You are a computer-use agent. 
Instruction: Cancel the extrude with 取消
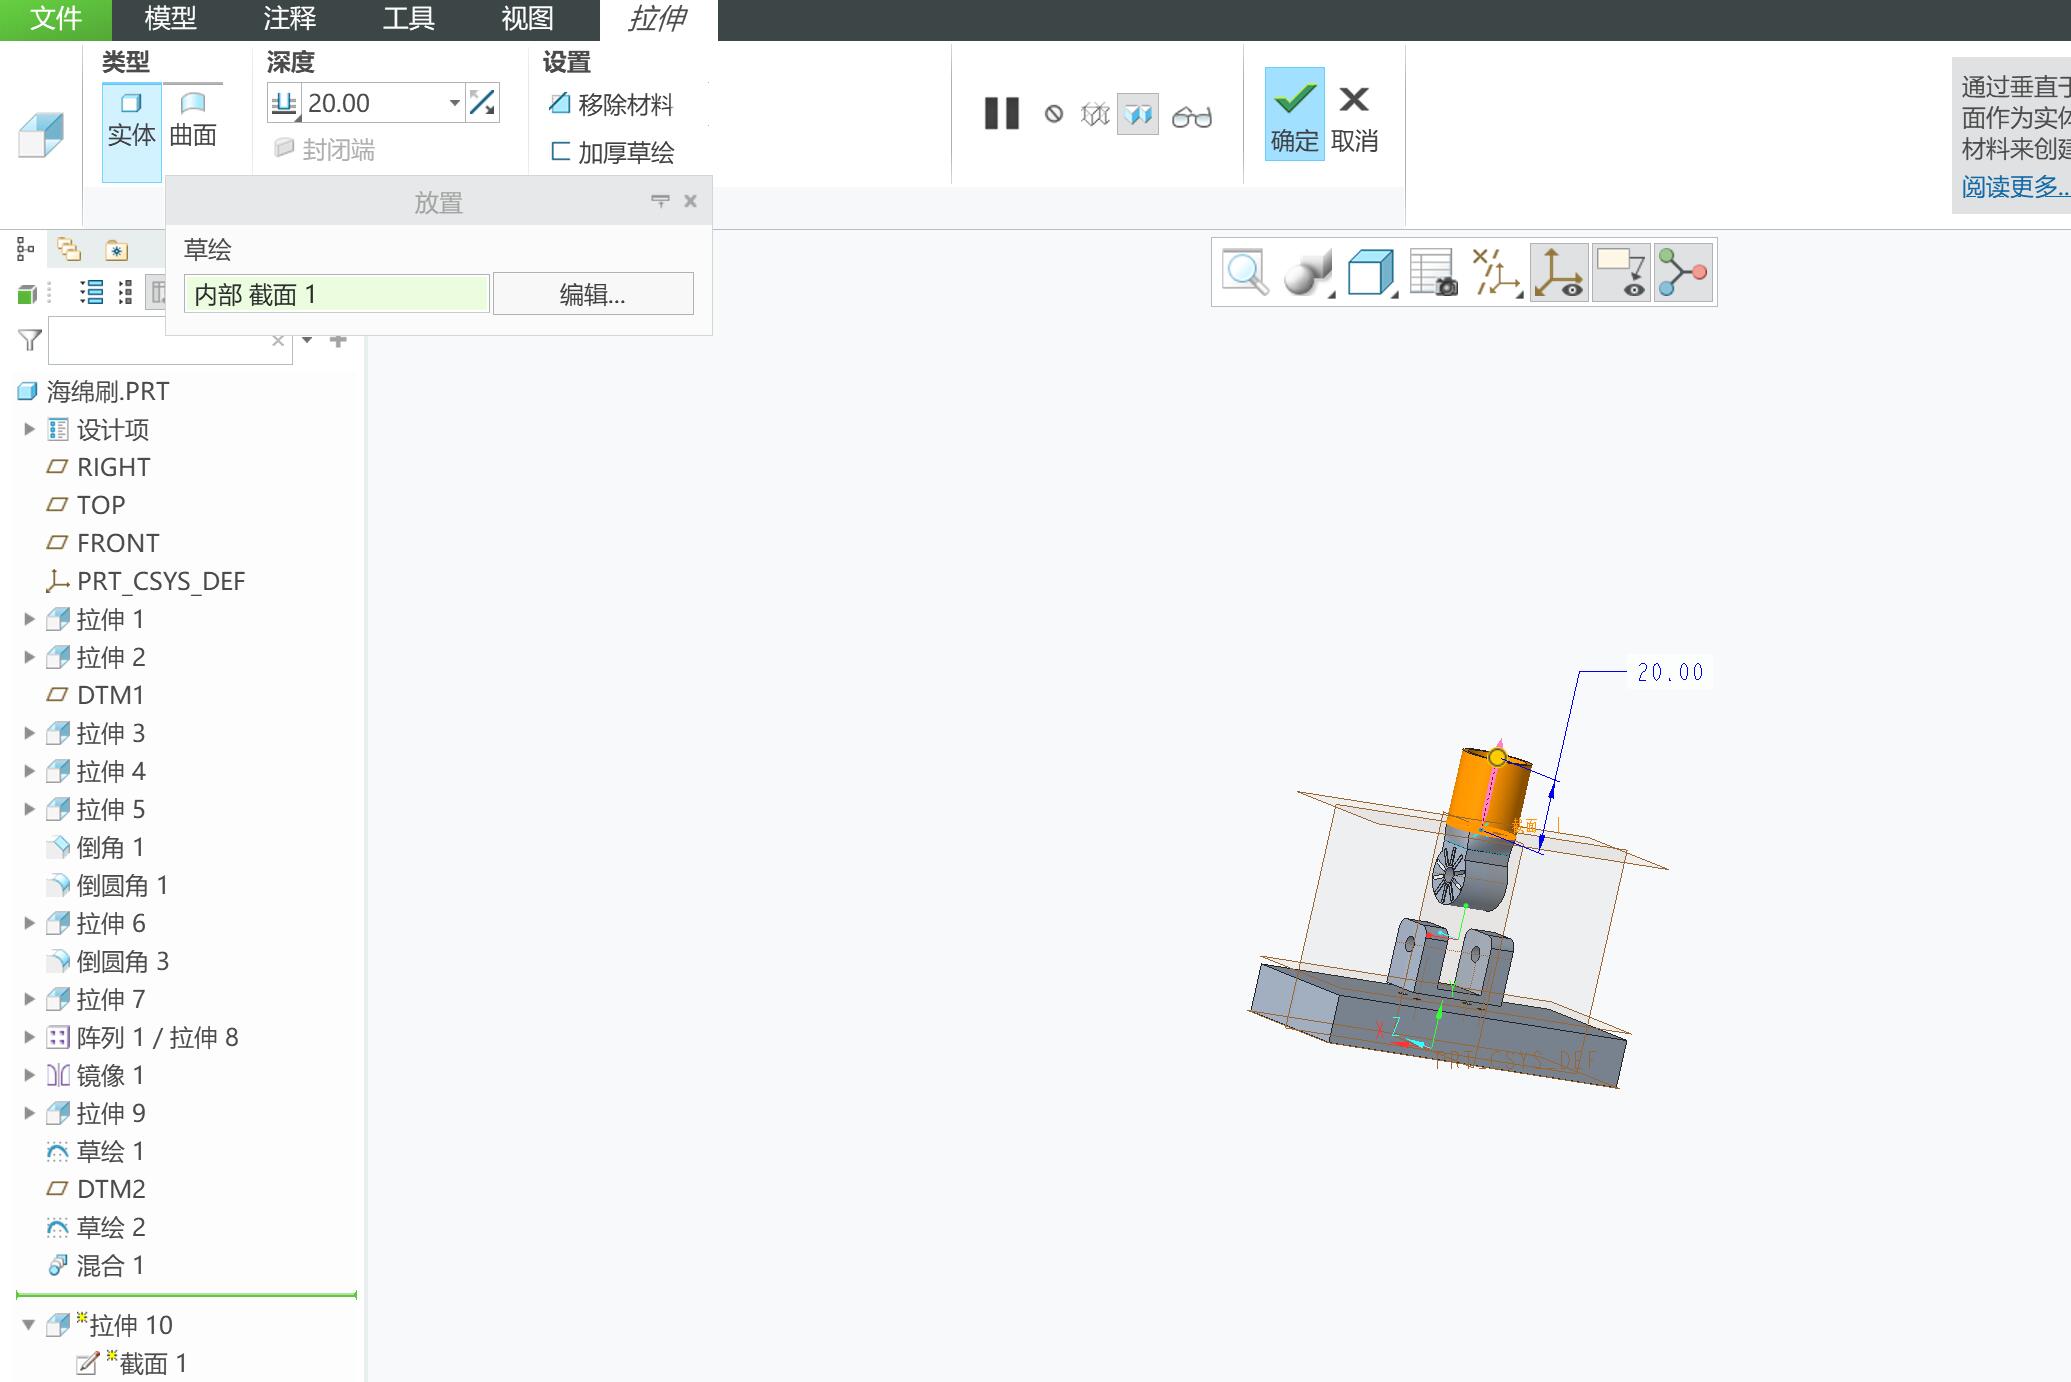point(1354,118)
